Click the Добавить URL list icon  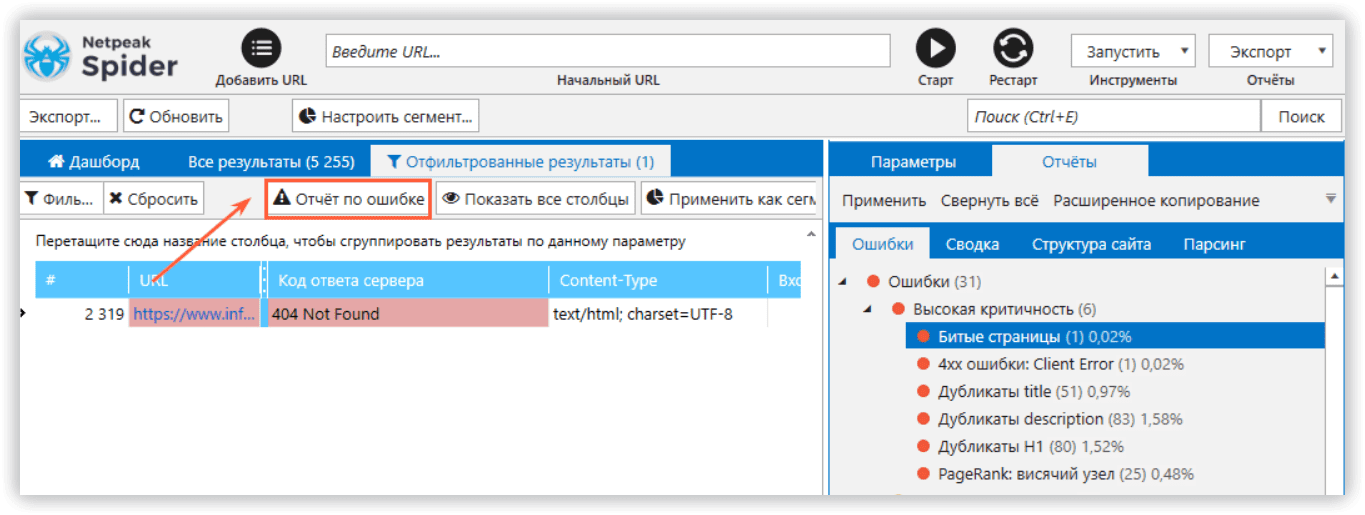(x=262, y=48)
